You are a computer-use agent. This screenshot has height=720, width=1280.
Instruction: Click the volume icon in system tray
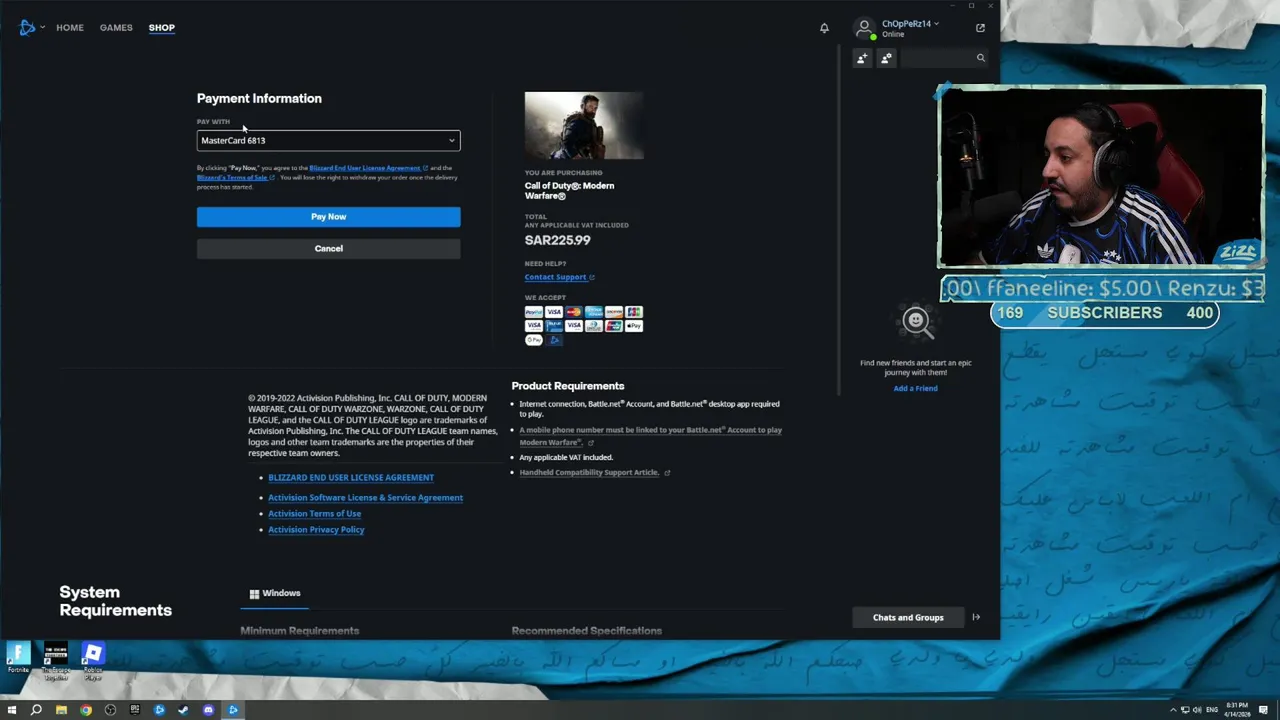point(1197,710)
